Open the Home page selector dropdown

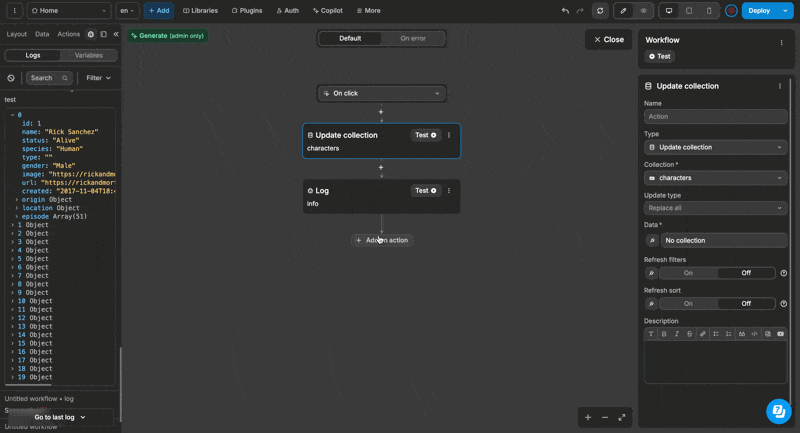[69, 11]
